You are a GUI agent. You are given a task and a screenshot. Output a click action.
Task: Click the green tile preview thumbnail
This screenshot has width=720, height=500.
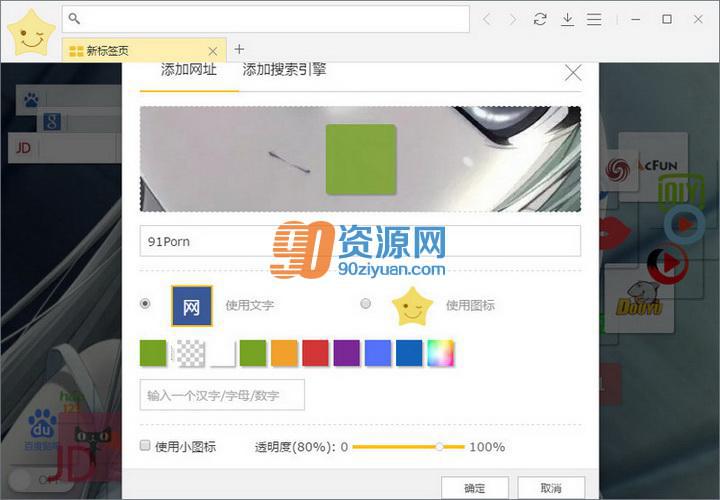(361, 159)
